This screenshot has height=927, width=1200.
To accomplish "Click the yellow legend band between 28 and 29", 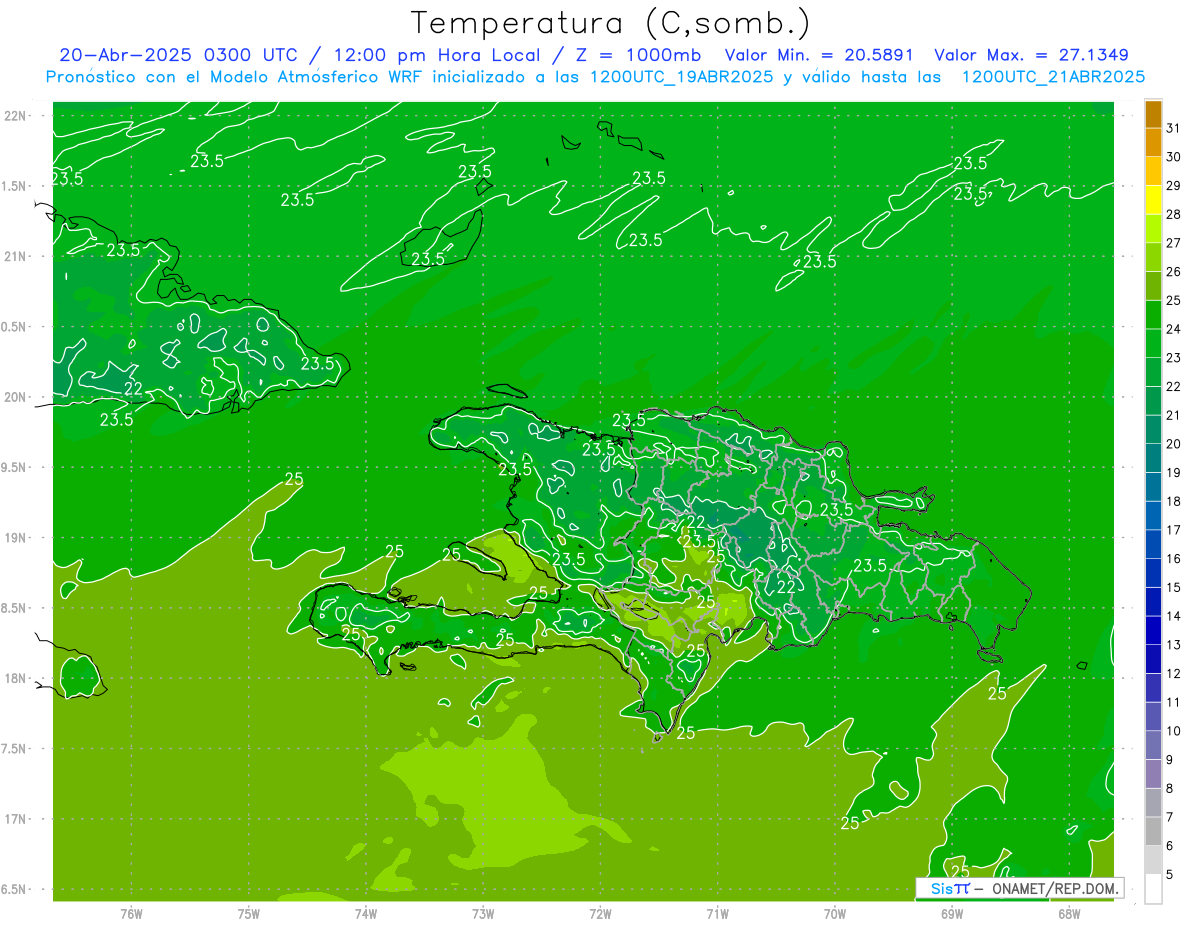I will (x=1153, y=200).
